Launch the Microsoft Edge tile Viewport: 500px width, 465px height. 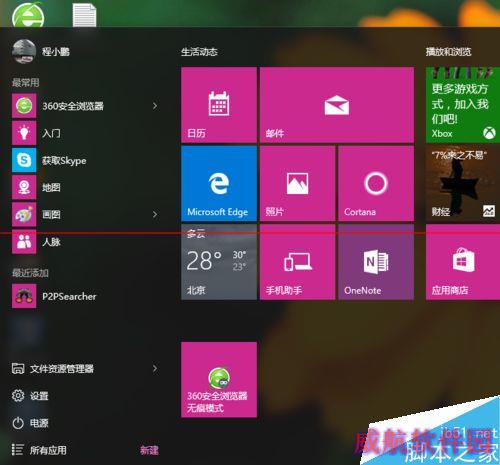[219, 183]
